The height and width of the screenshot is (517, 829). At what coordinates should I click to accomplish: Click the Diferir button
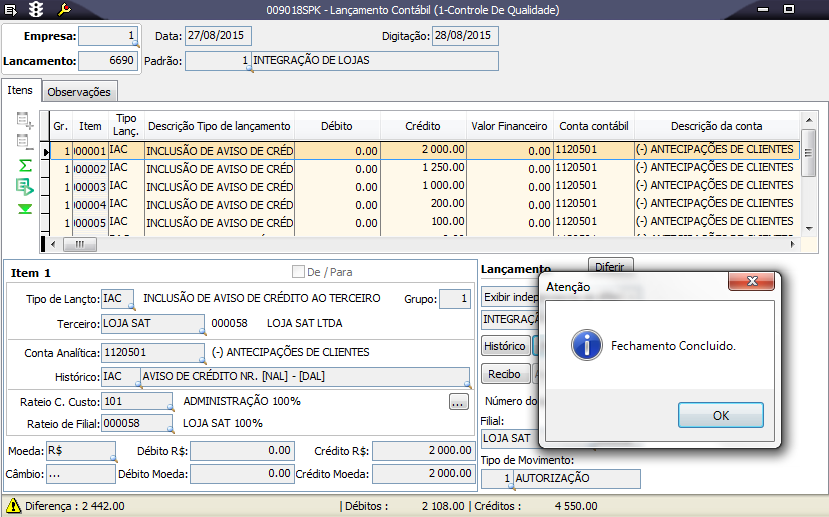[x=610, y=266]
